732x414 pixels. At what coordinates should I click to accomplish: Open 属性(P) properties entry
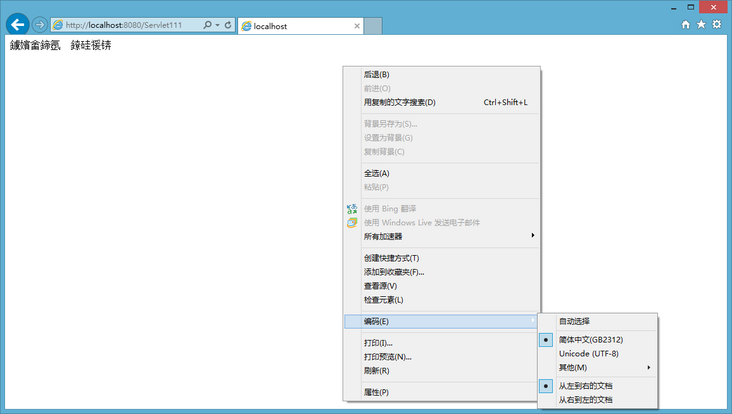(442, 393)
